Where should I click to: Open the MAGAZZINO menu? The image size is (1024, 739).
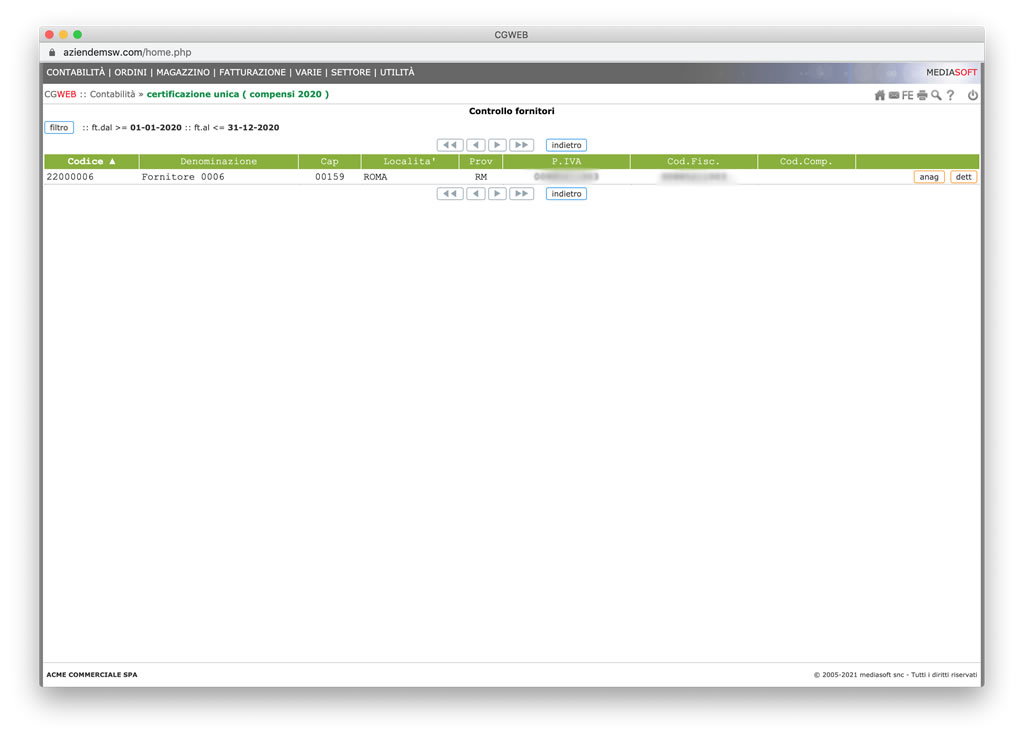(x=183, y=72)
